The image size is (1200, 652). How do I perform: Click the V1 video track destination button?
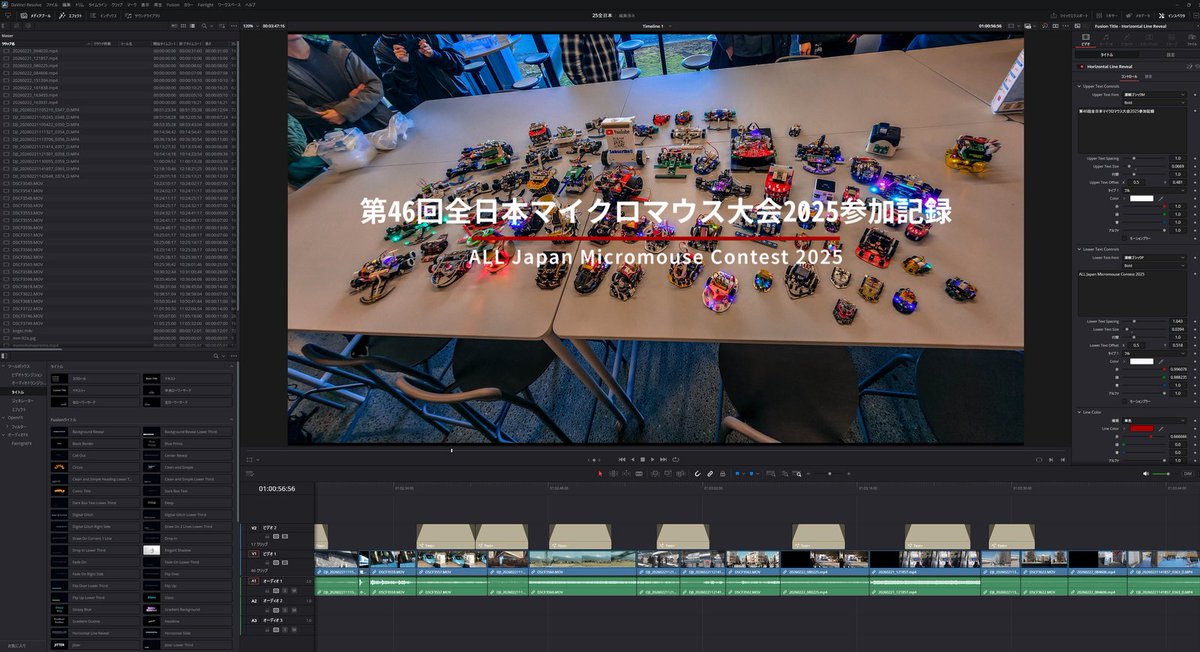[x=254, y=553]
